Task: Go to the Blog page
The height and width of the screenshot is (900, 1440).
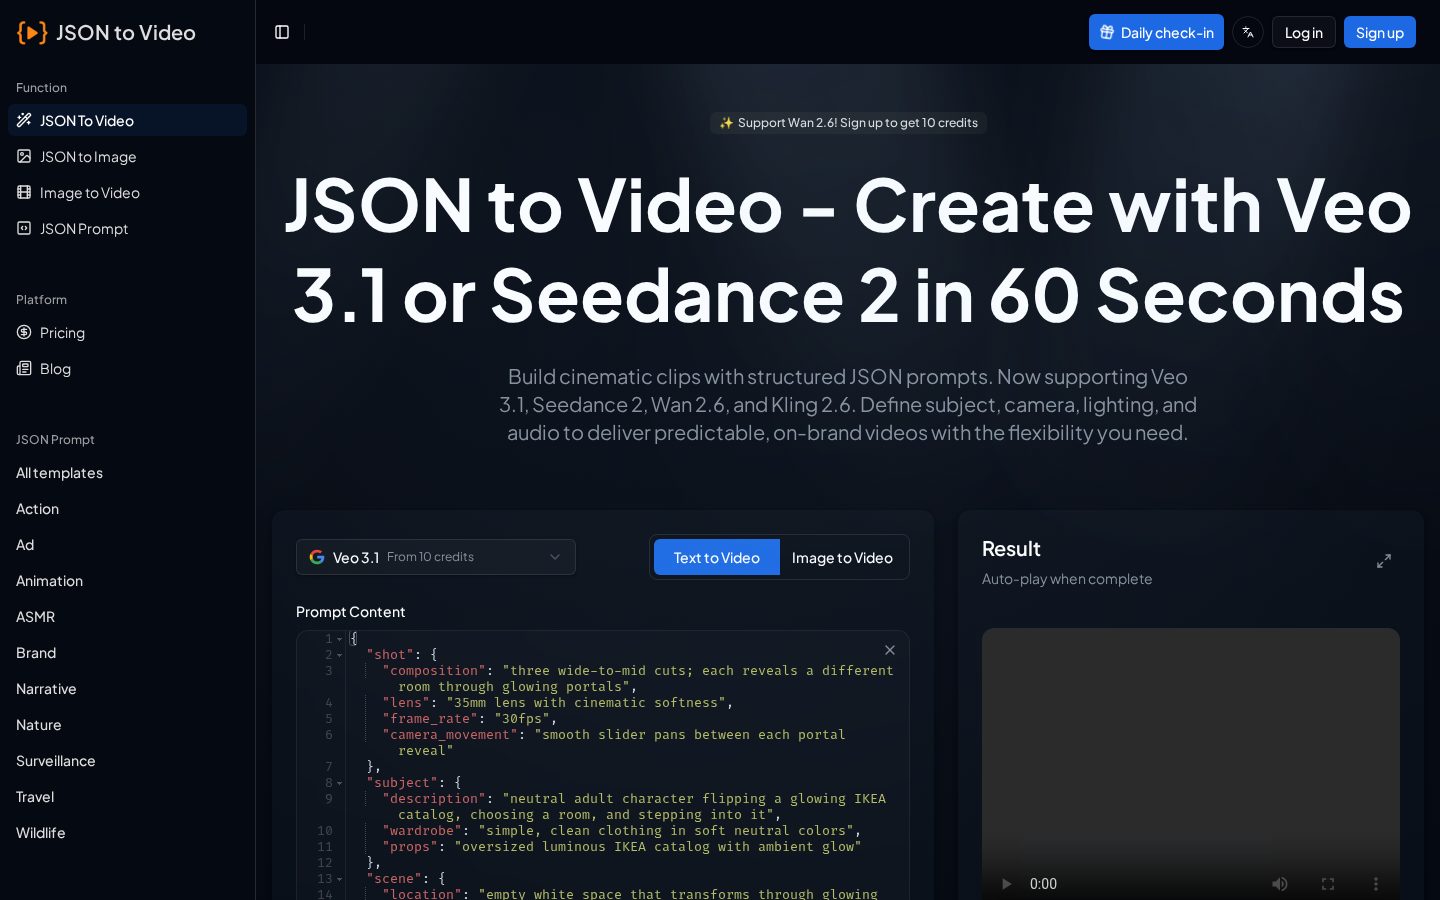Action: point(127,368)
